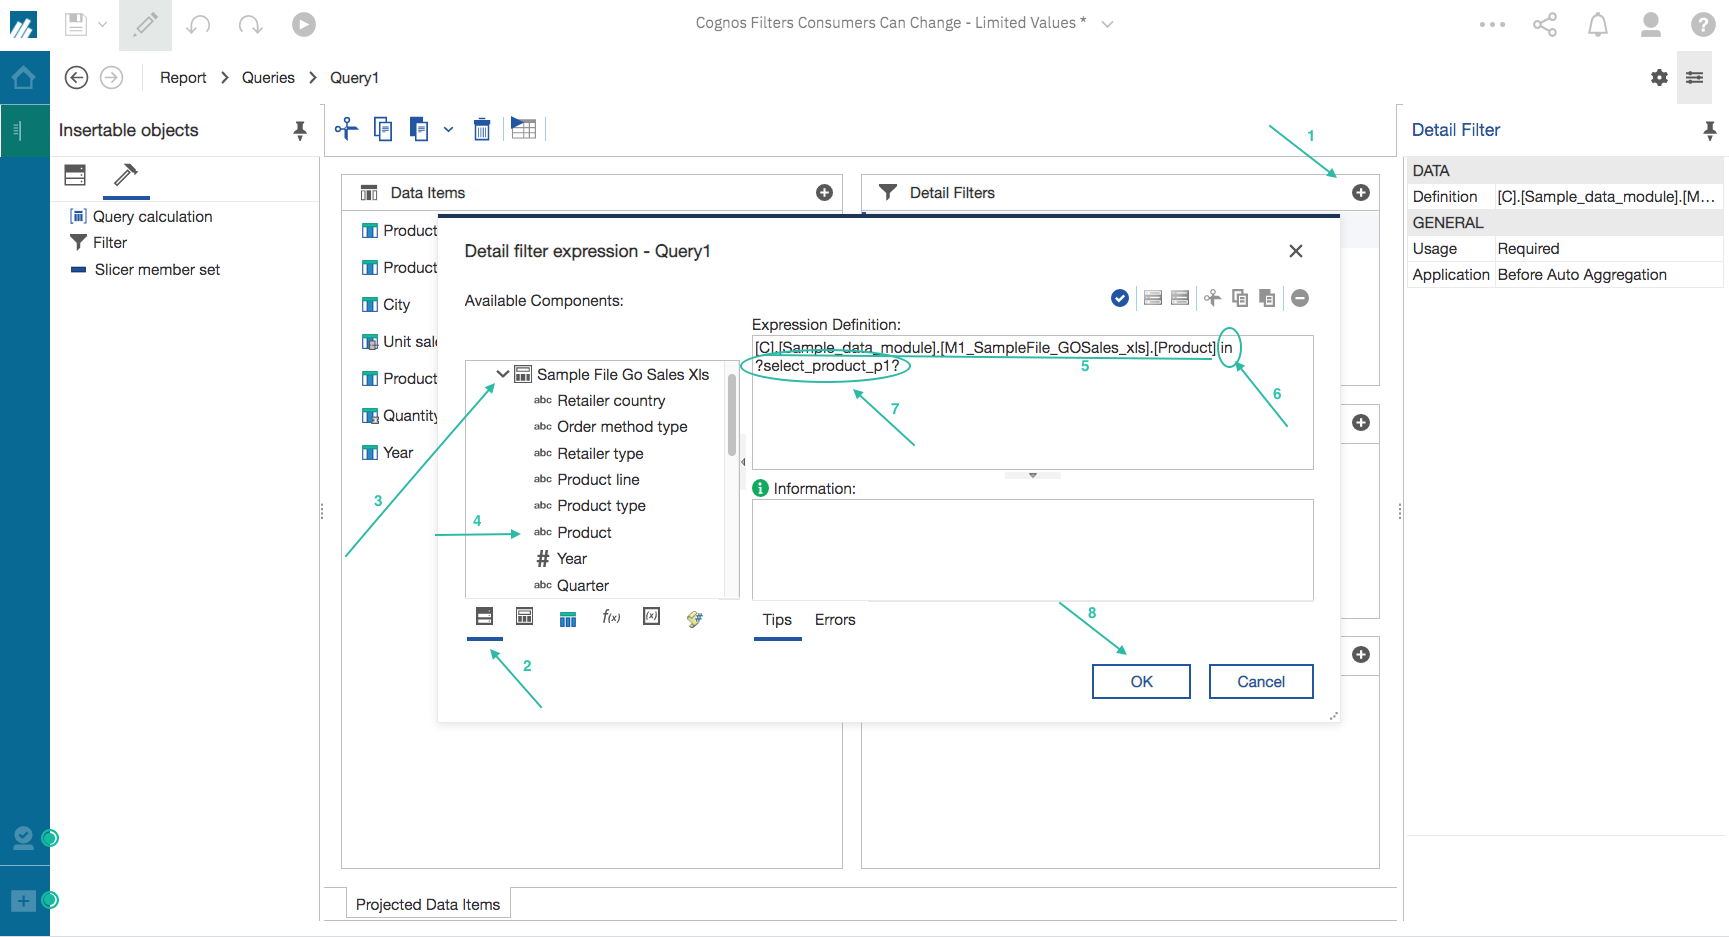Image resolution: width=1729 pixels, height=937 pixels.
Task: Select Quarter item in component tree
Action: 582,585
